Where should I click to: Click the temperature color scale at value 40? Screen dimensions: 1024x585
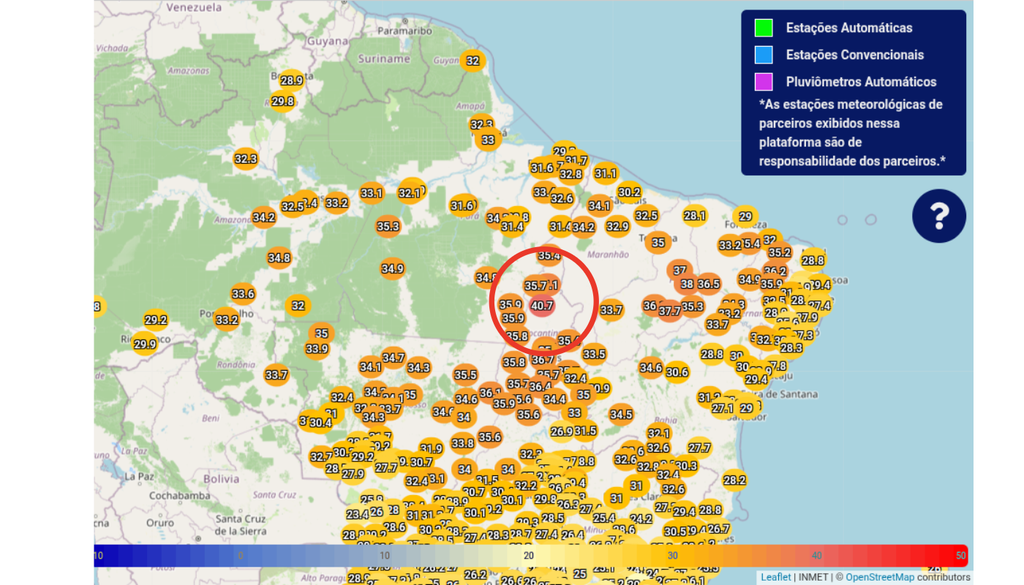(x=816, y=556)
